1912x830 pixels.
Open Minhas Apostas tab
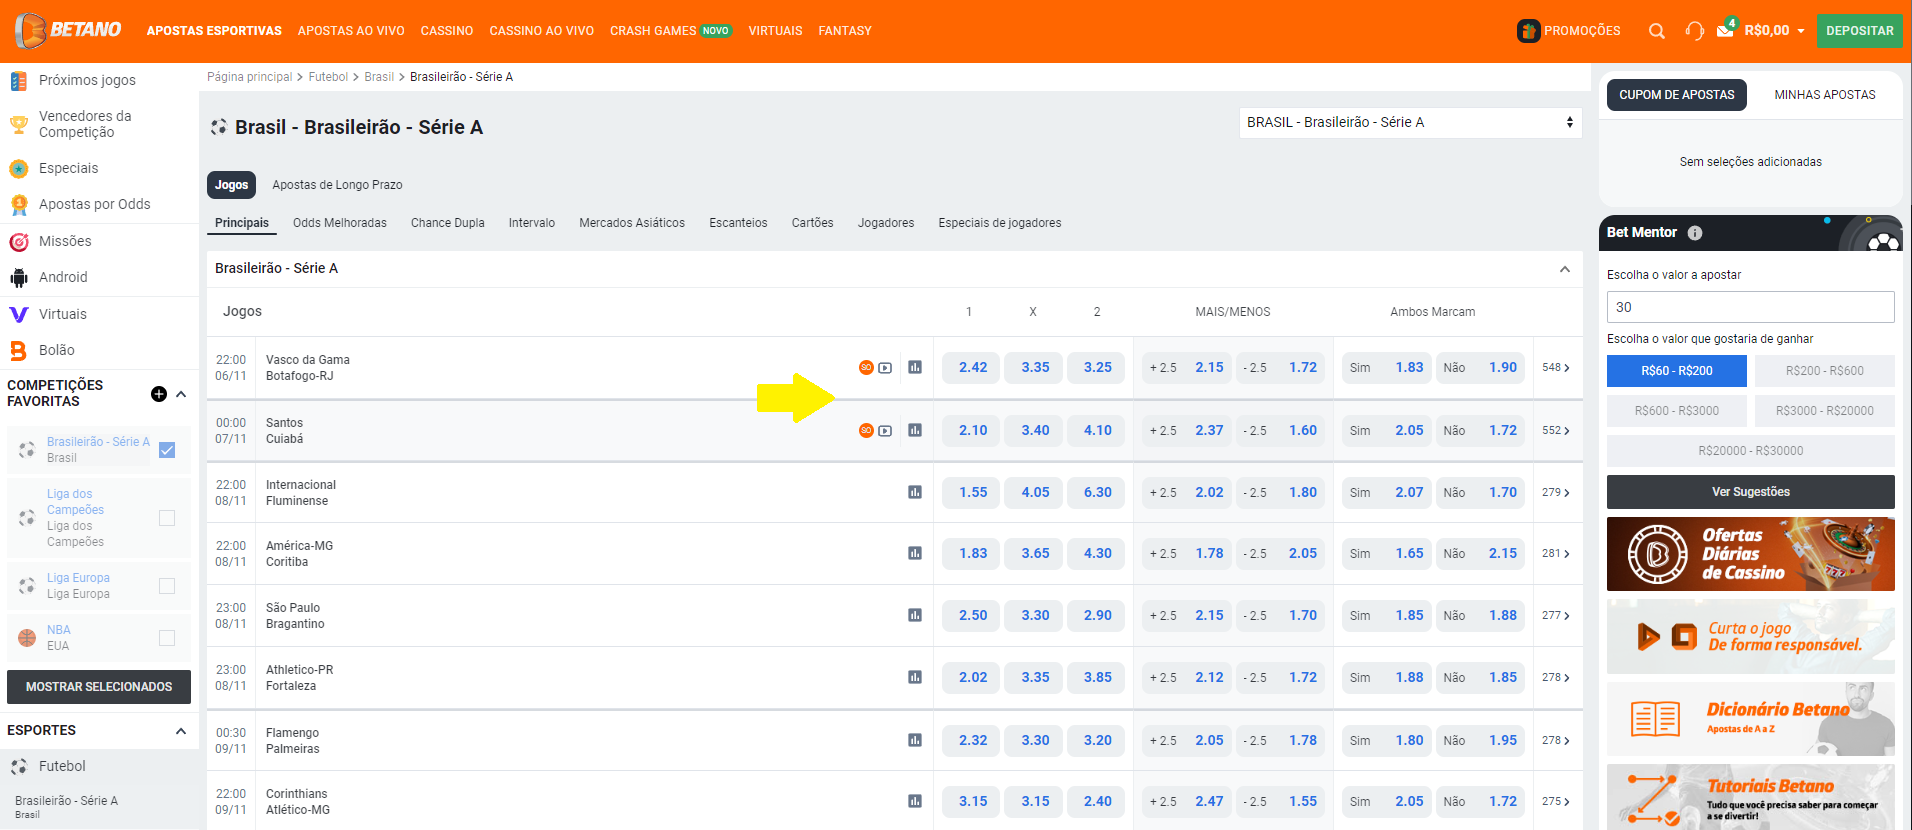[x=1825, y=95]
